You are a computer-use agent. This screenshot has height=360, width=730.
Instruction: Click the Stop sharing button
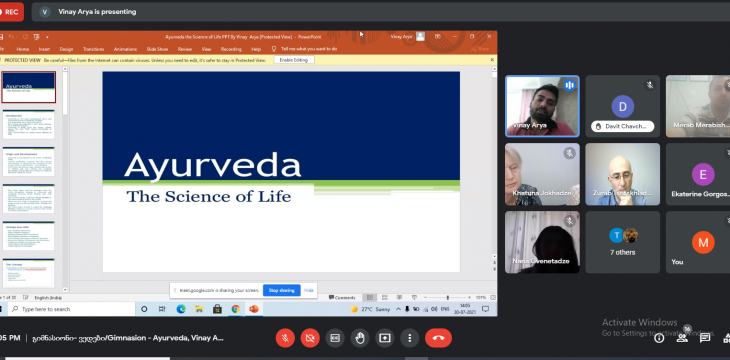click(x=282, y=290)
